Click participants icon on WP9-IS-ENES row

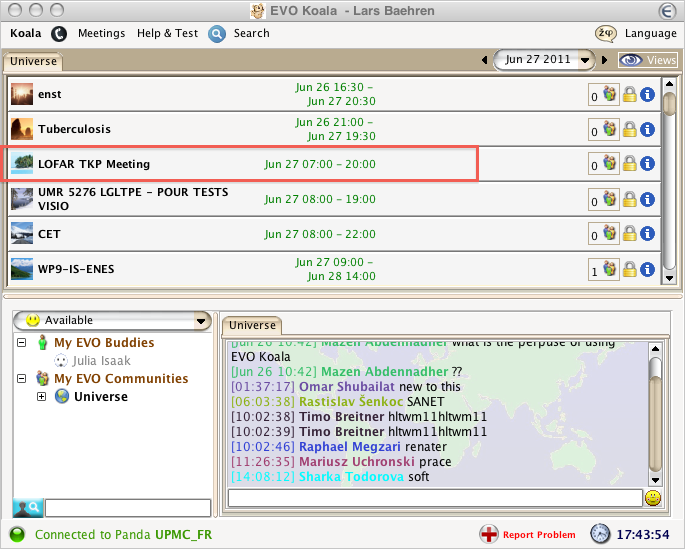[609, 268]
